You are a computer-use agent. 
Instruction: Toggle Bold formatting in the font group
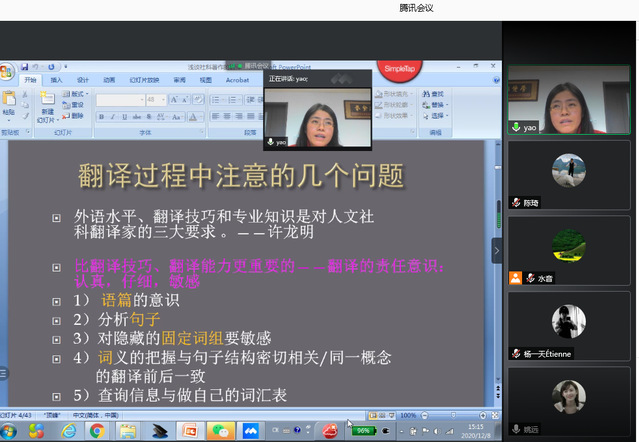coord(101,115)
